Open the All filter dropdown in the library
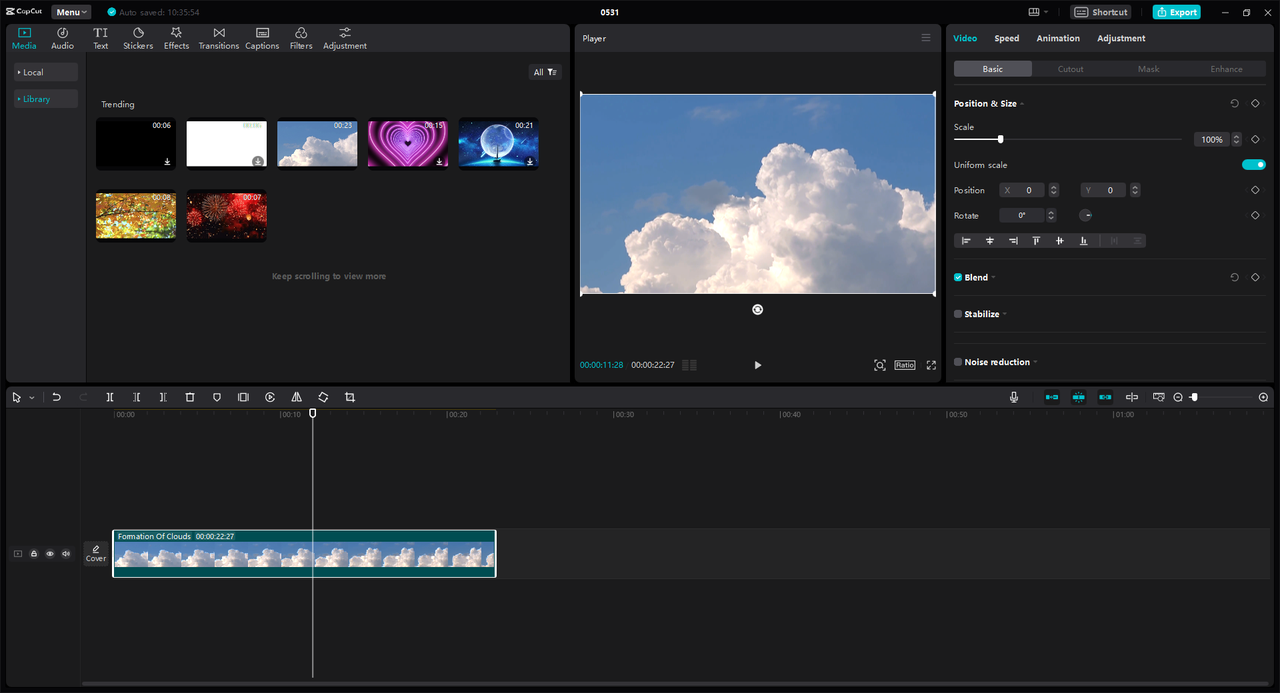 pyautogui.click(x=546, y=72)
